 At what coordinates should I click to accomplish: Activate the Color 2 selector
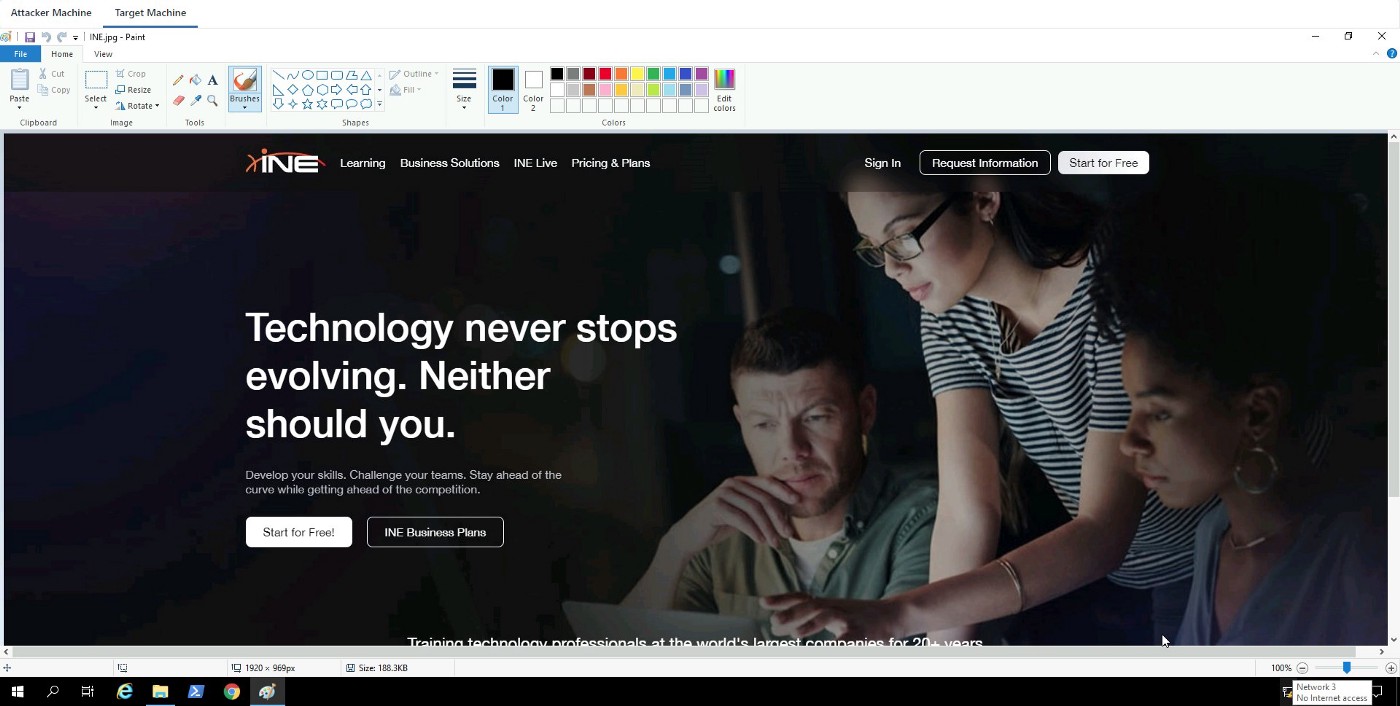click(x=533, y=89)
